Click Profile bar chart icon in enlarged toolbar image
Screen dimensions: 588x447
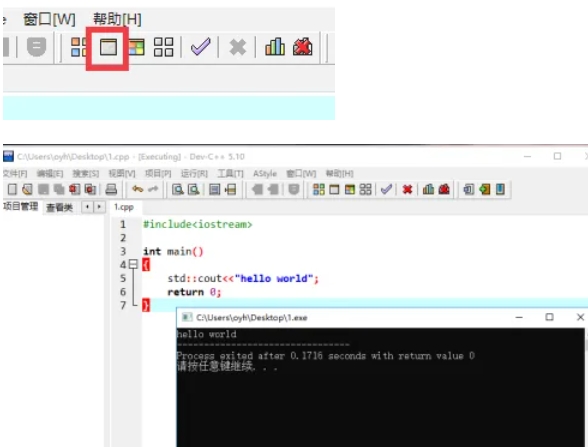pyautogui.click(x=275, y=46)
